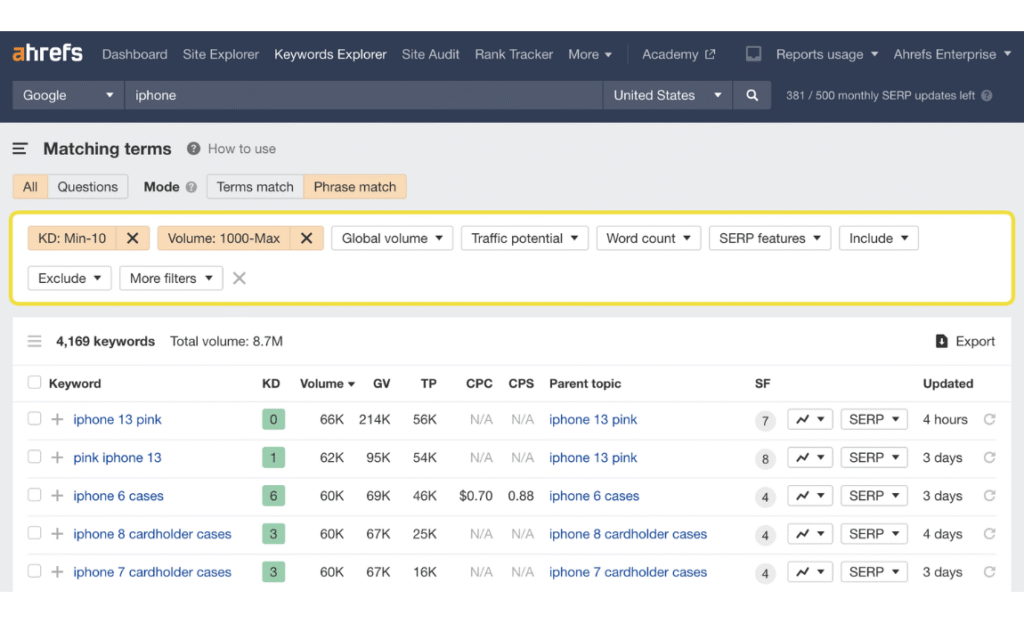This screenshot has height=623, width=1024.
Task: Open trend chart for iphone 7 cardholder cases
Action: coord(810,572)
